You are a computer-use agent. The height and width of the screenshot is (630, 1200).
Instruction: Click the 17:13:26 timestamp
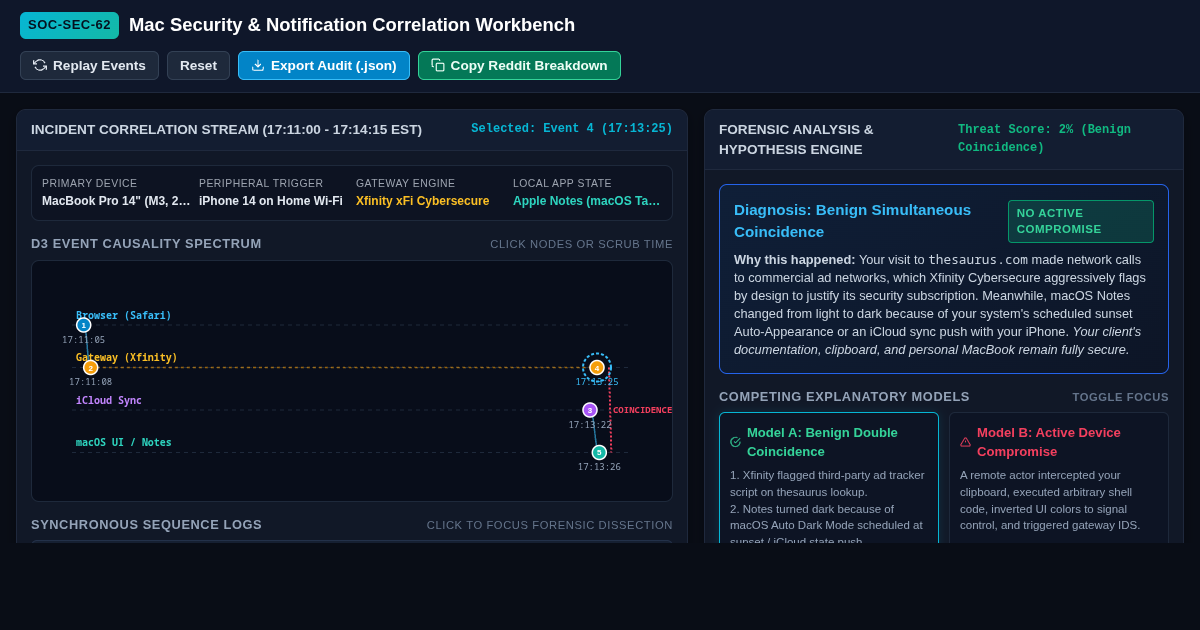click(599, 467)
